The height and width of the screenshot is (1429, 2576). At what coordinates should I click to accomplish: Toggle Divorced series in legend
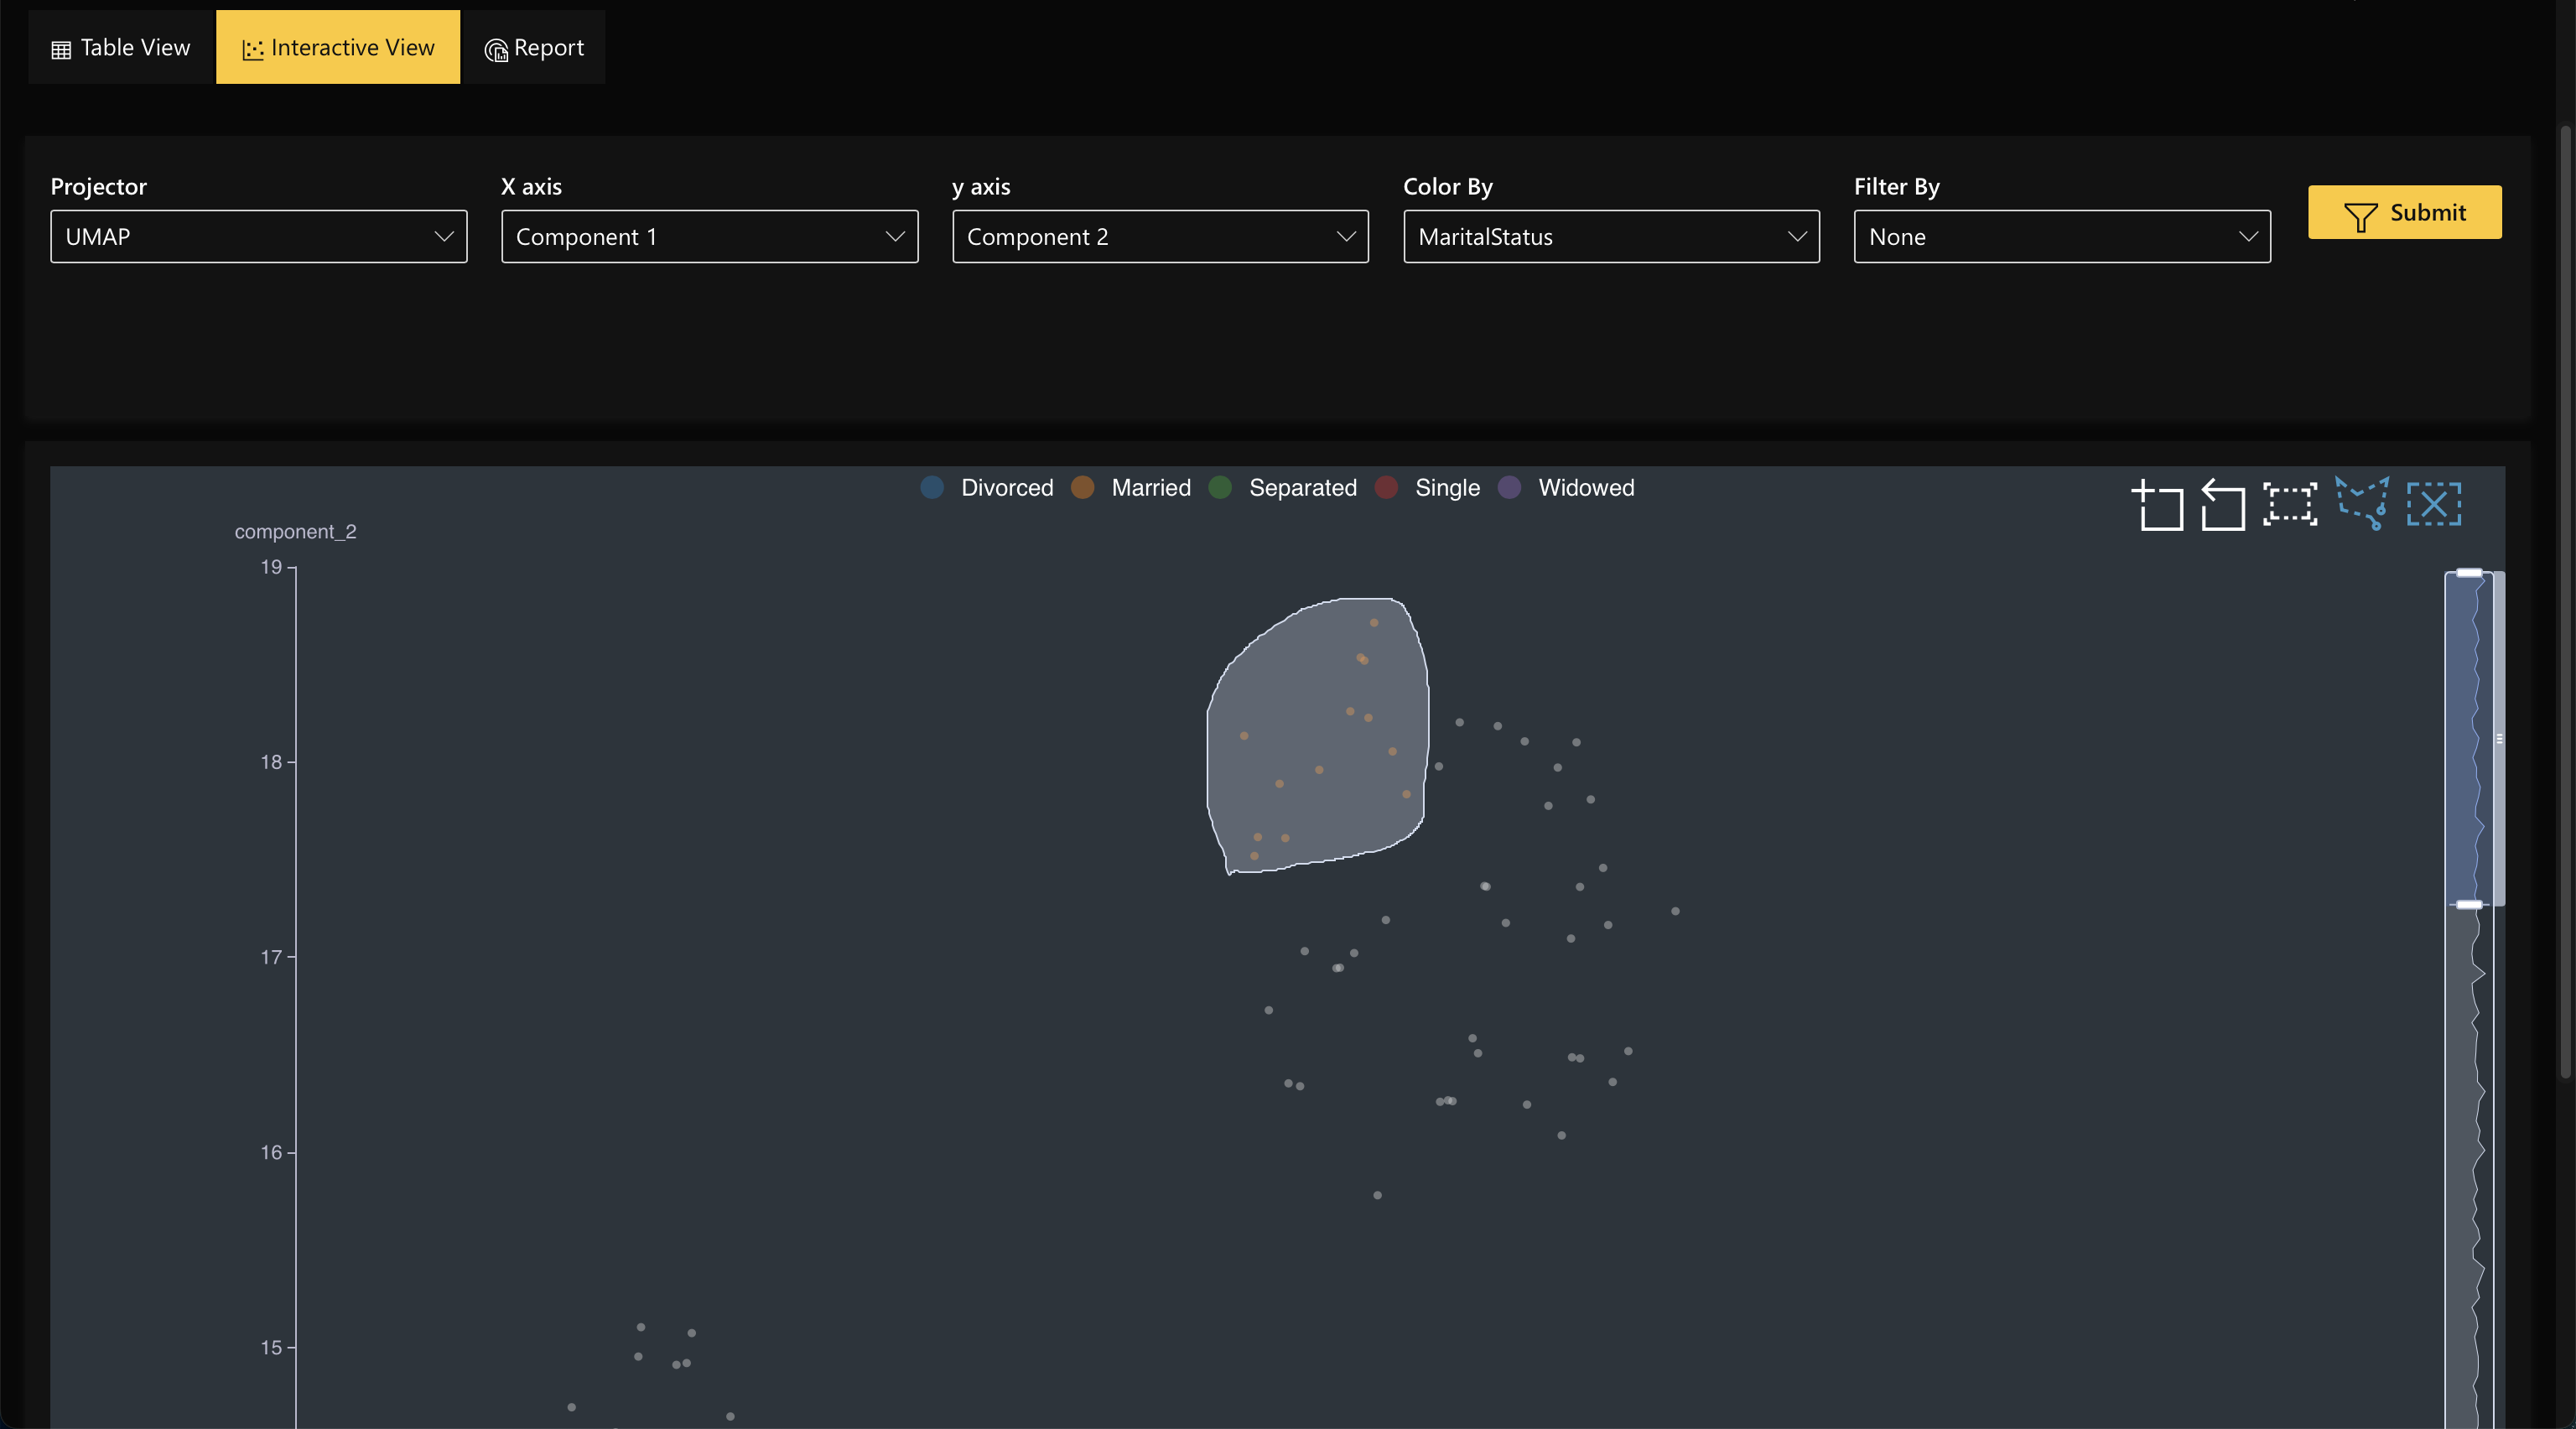tap(1006, 488)
